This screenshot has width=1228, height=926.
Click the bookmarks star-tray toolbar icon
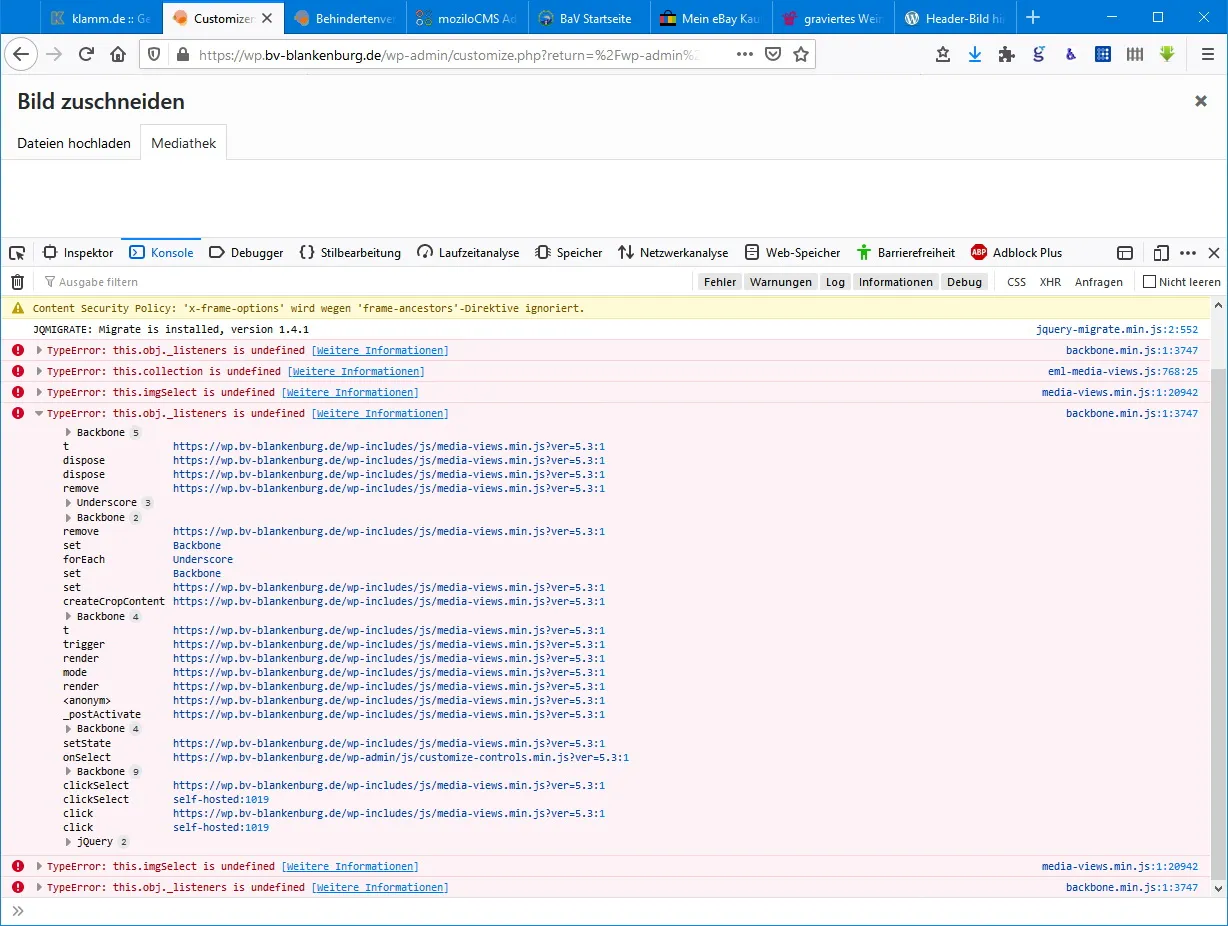coord(943,55)
